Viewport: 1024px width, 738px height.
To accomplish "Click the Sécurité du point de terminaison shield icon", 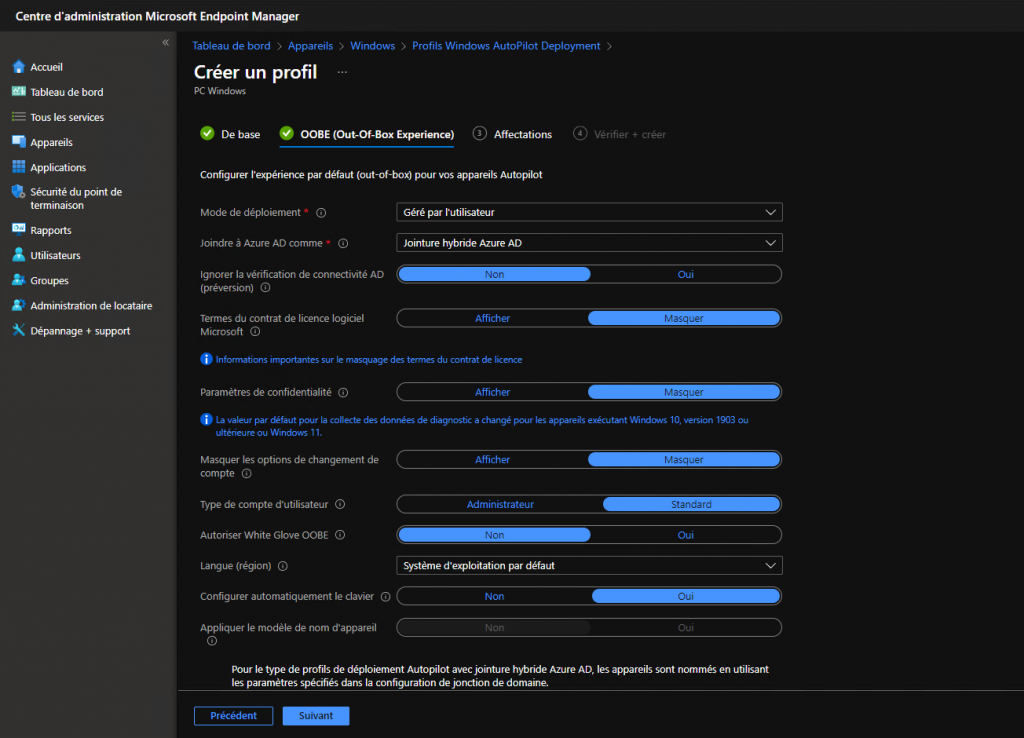I will coord(19,192).
